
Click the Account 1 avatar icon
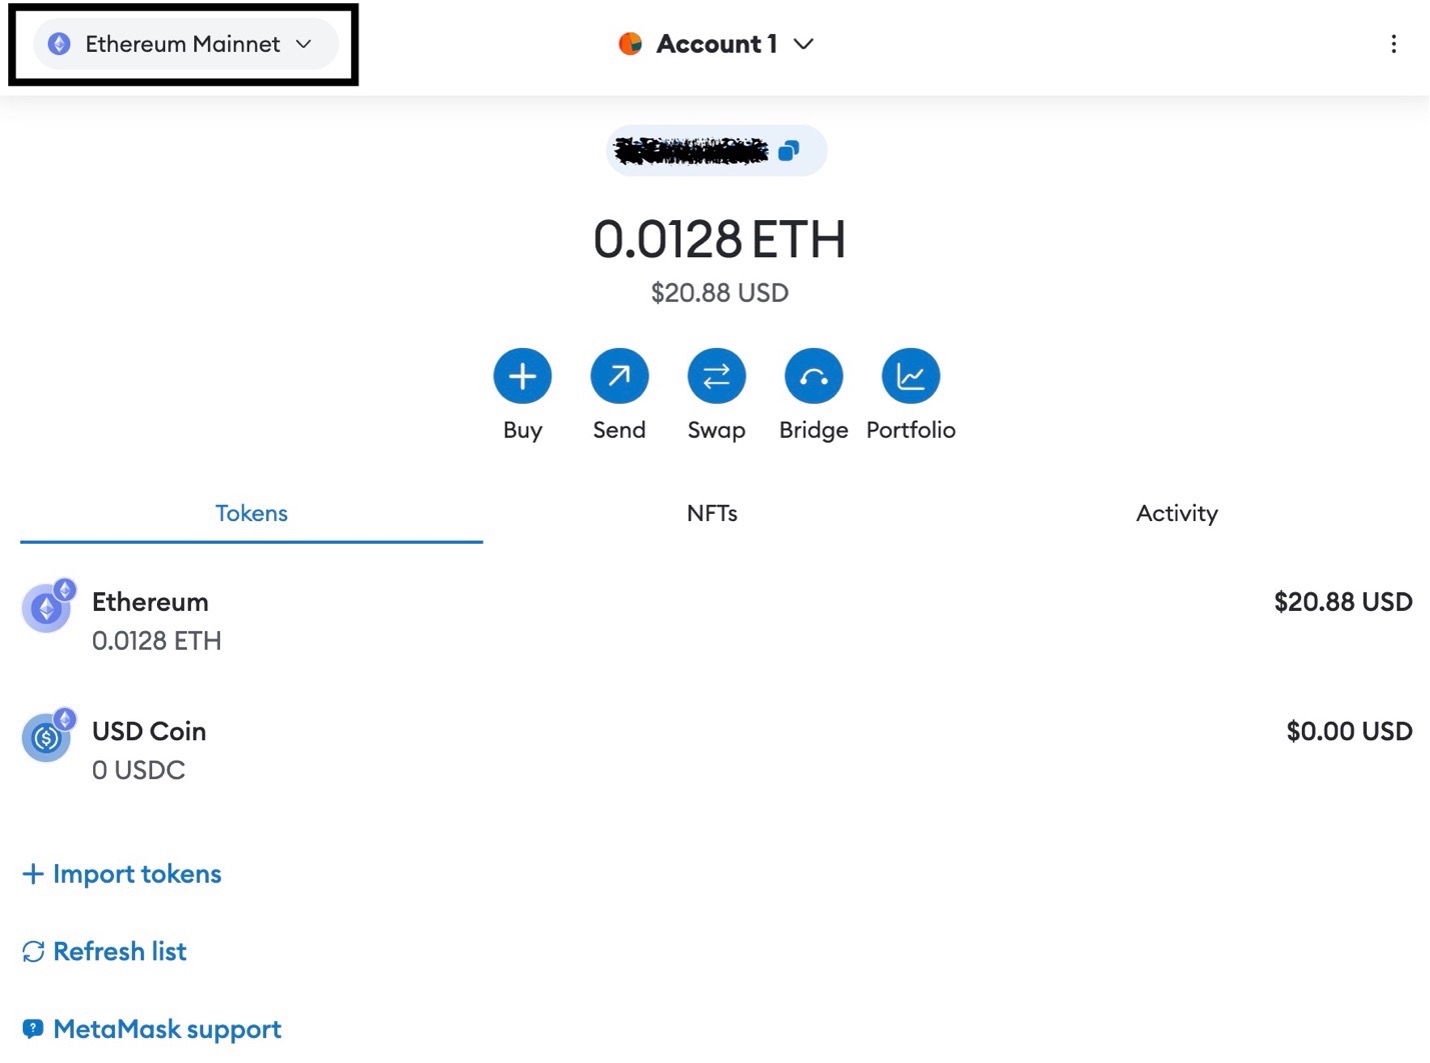(x=630, y=44)
